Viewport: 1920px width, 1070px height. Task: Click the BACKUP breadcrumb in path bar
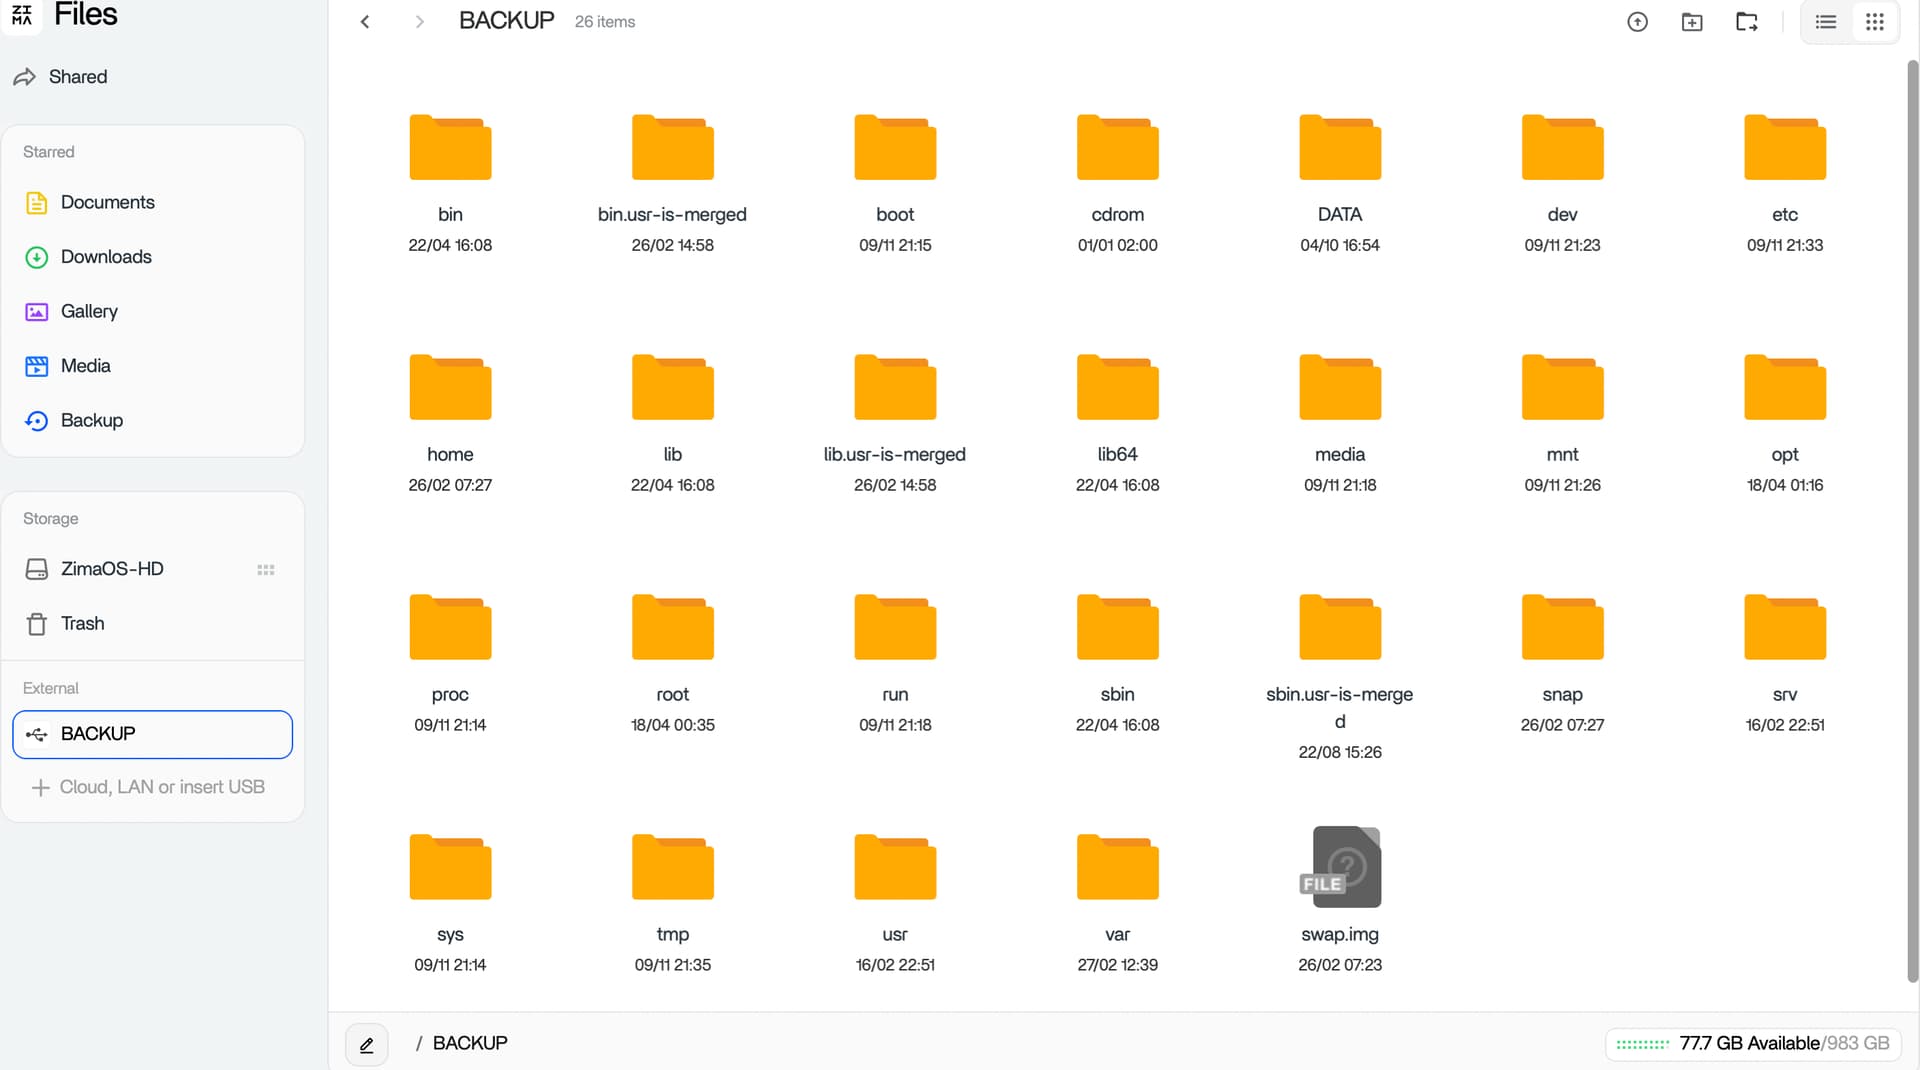pyautogui.click(x=470, y=1043)
